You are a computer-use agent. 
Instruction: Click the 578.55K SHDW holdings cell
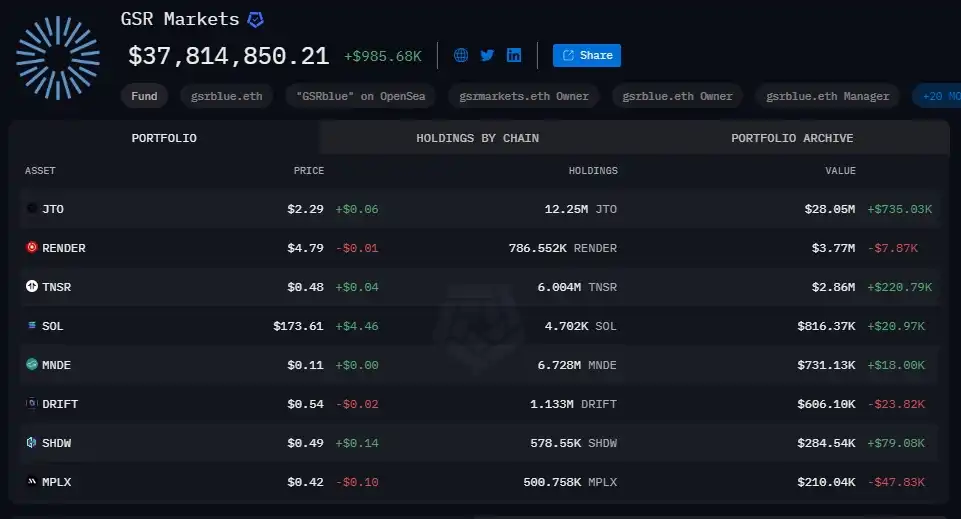(x=573, y=442)
